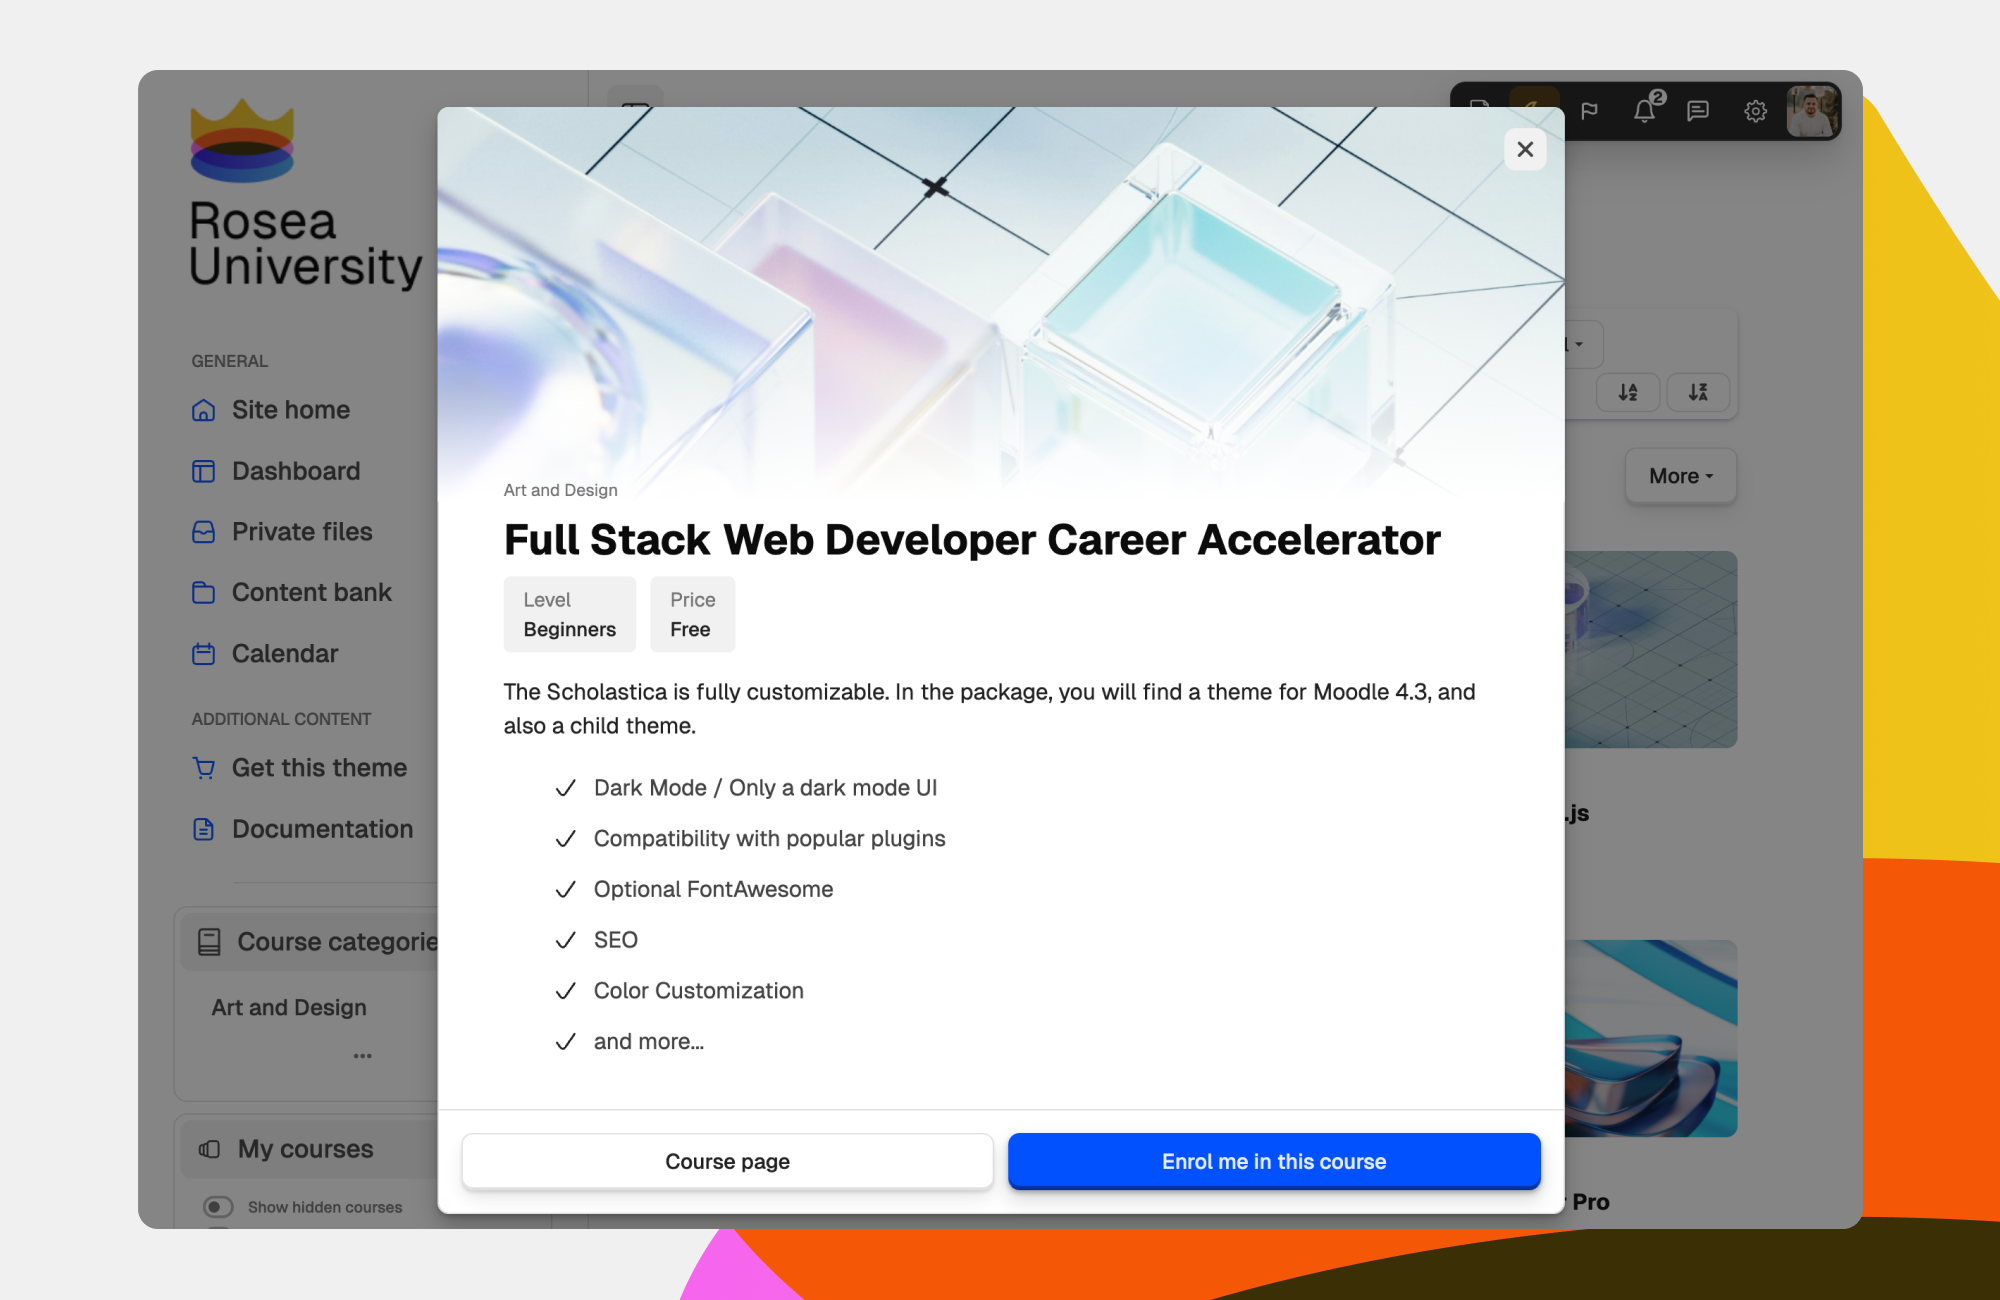
Task: Close the course details modal
Action: pyautogui.click(x=1525, y=149)
